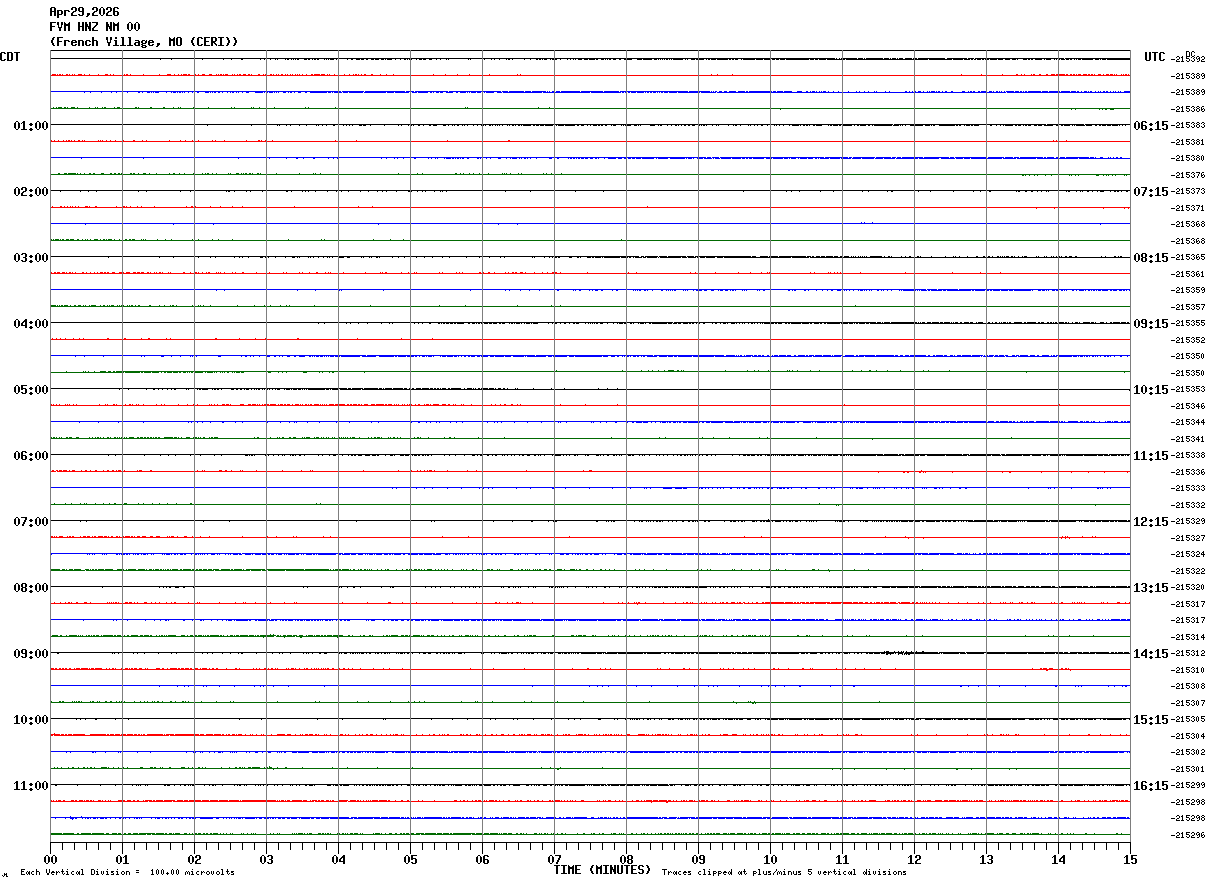Screen dimensions: 1210x886
Task: Click the '14:15' UTC row label
Action: pos(1150,654)
